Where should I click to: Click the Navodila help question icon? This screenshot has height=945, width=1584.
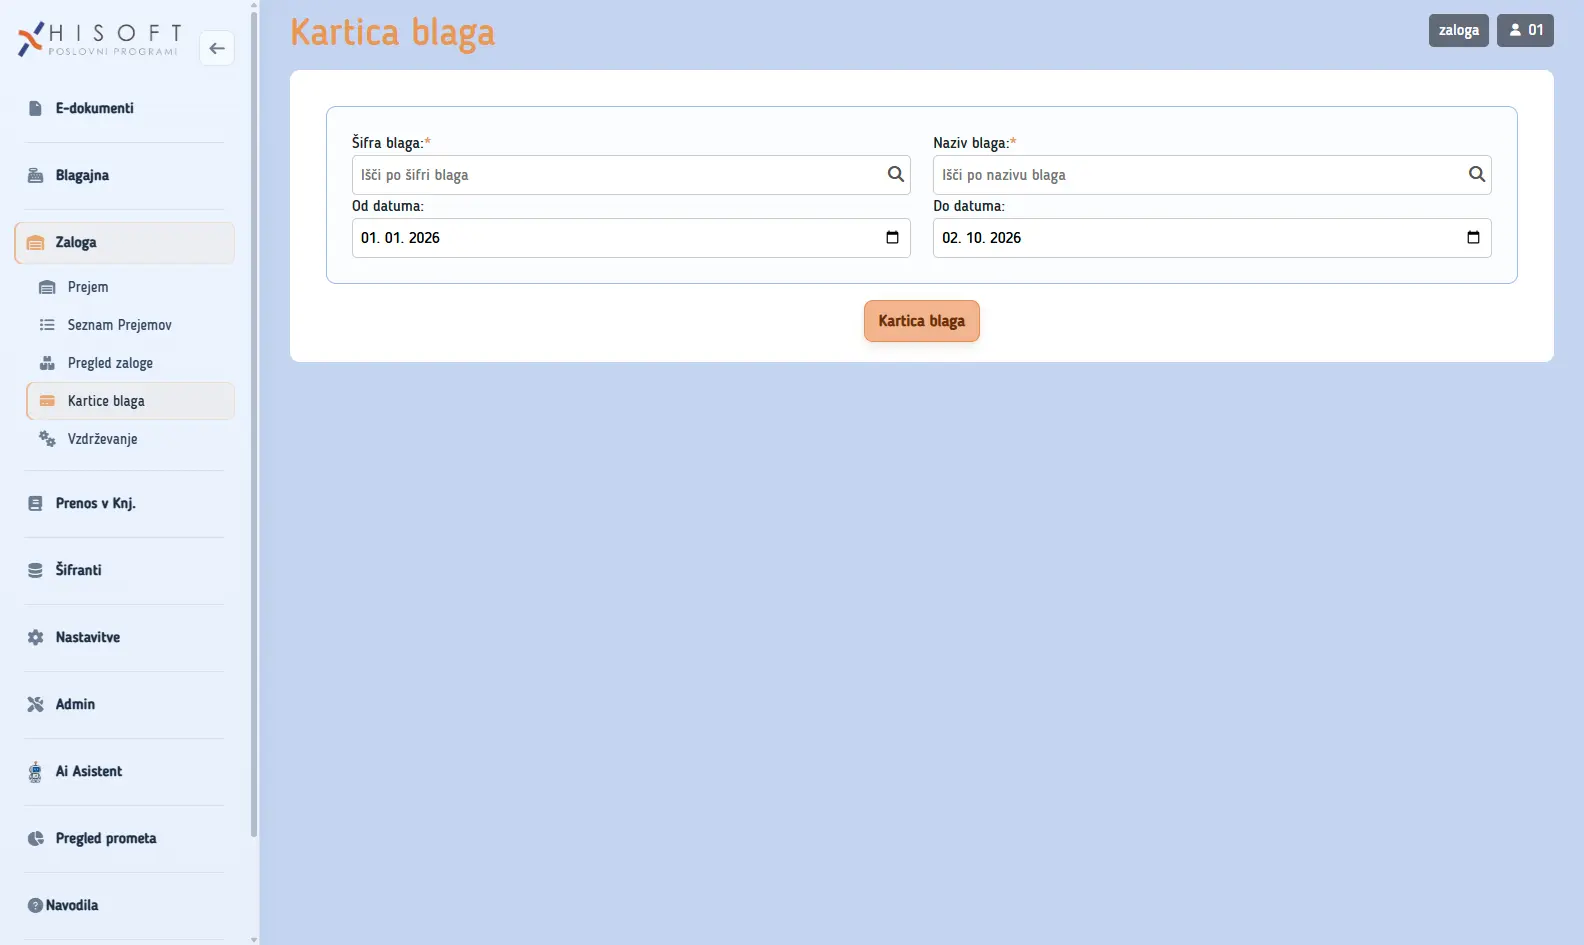[35, 905]
